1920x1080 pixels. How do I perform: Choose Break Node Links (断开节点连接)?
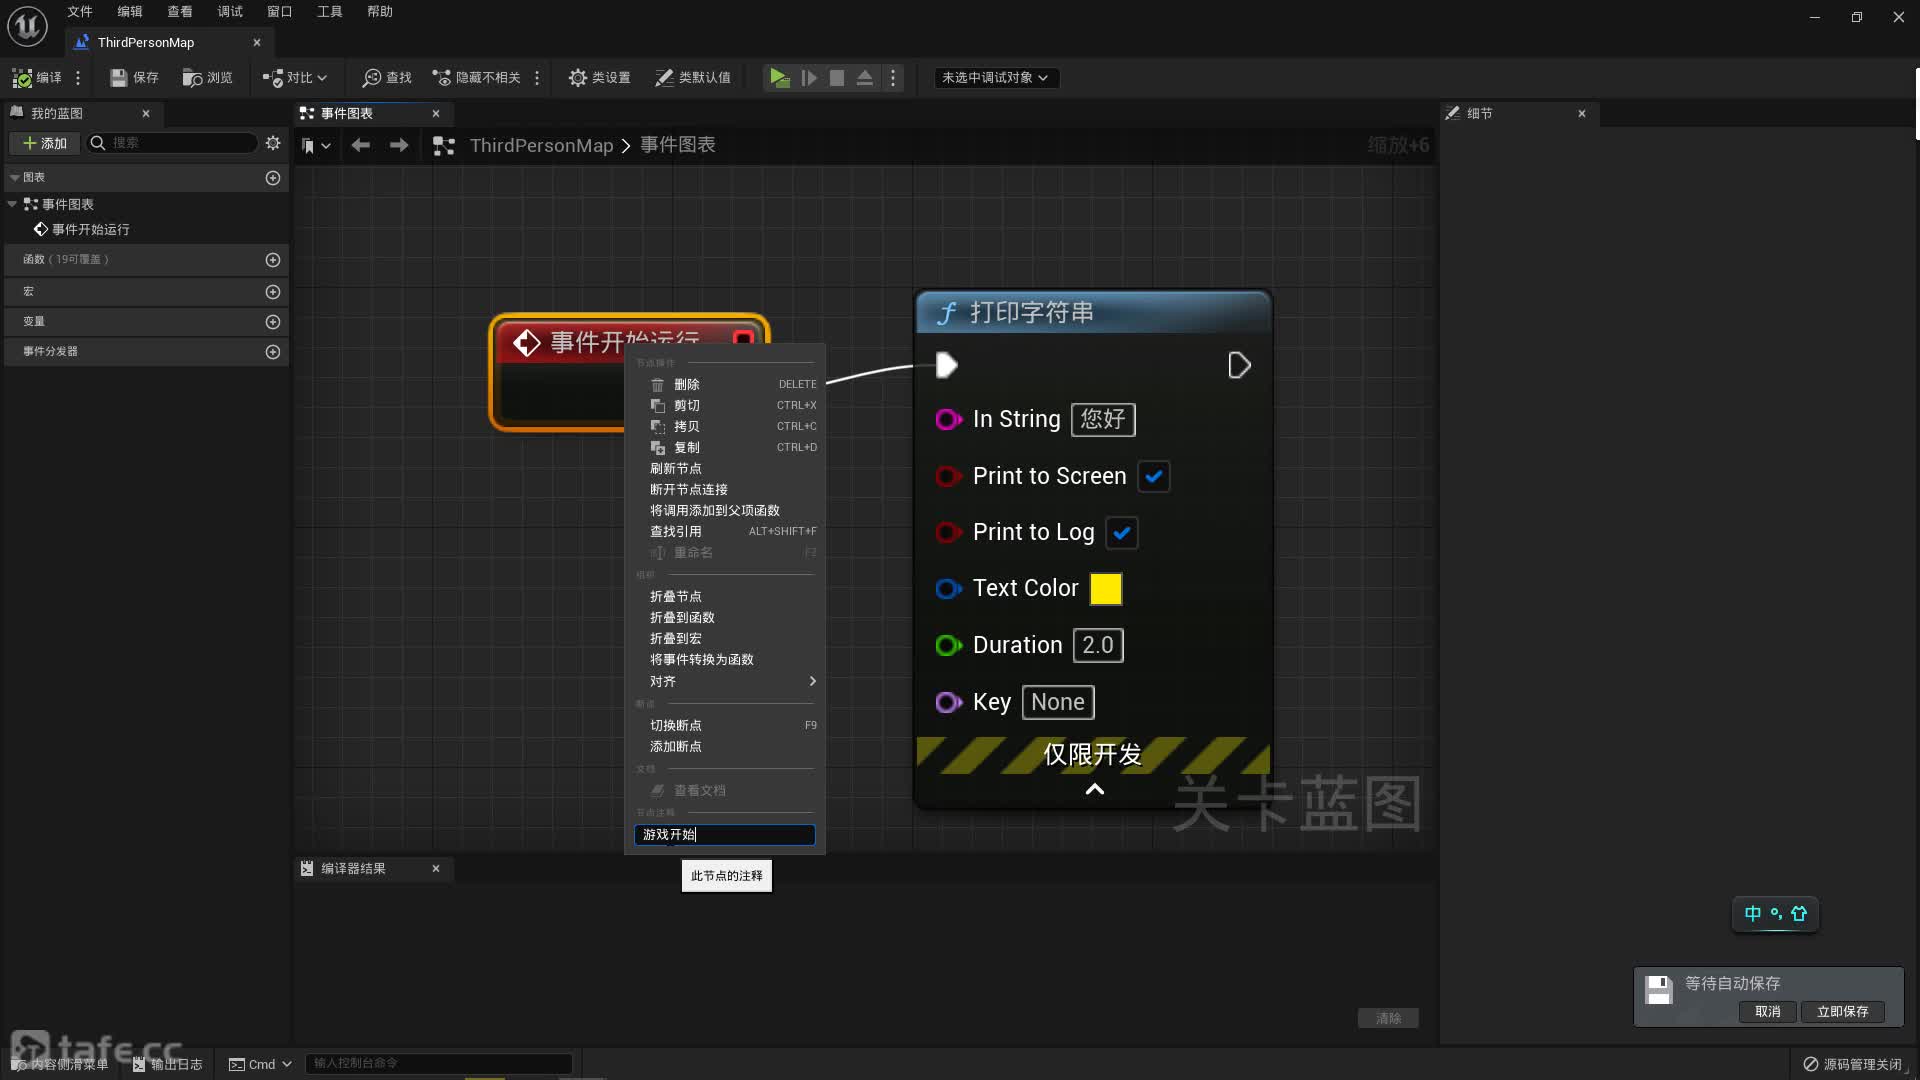coord(725,489)
